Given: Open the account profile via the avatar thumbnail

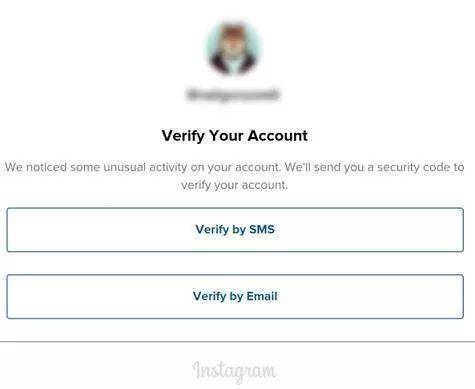Looking at the screenshot, I should [x=233, y=48].
